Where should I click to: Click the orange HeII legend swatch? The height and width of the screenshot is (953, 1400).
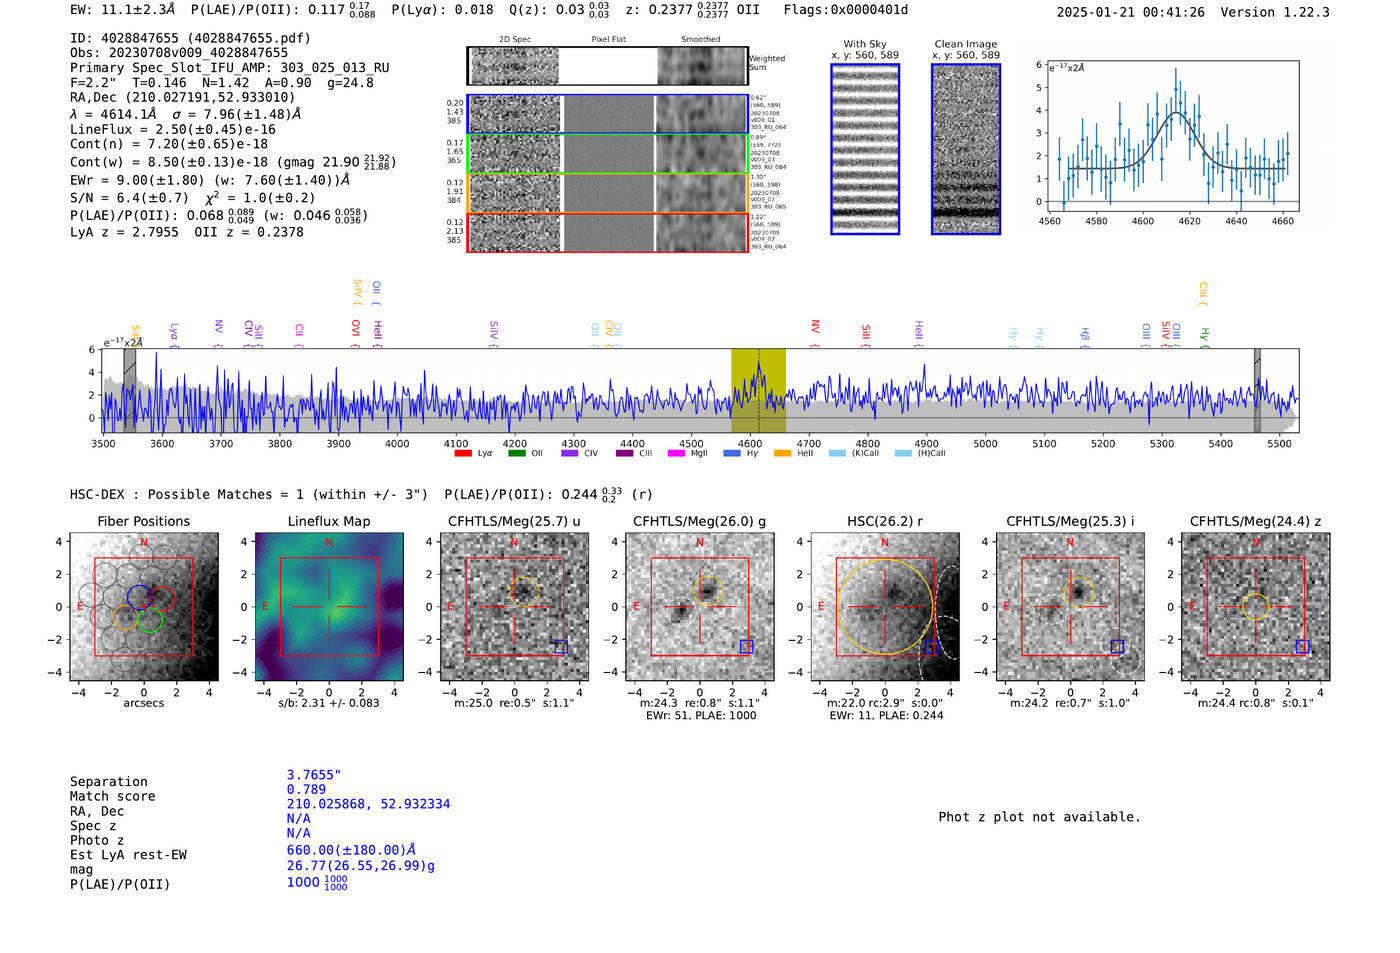[x=783, y=453]
